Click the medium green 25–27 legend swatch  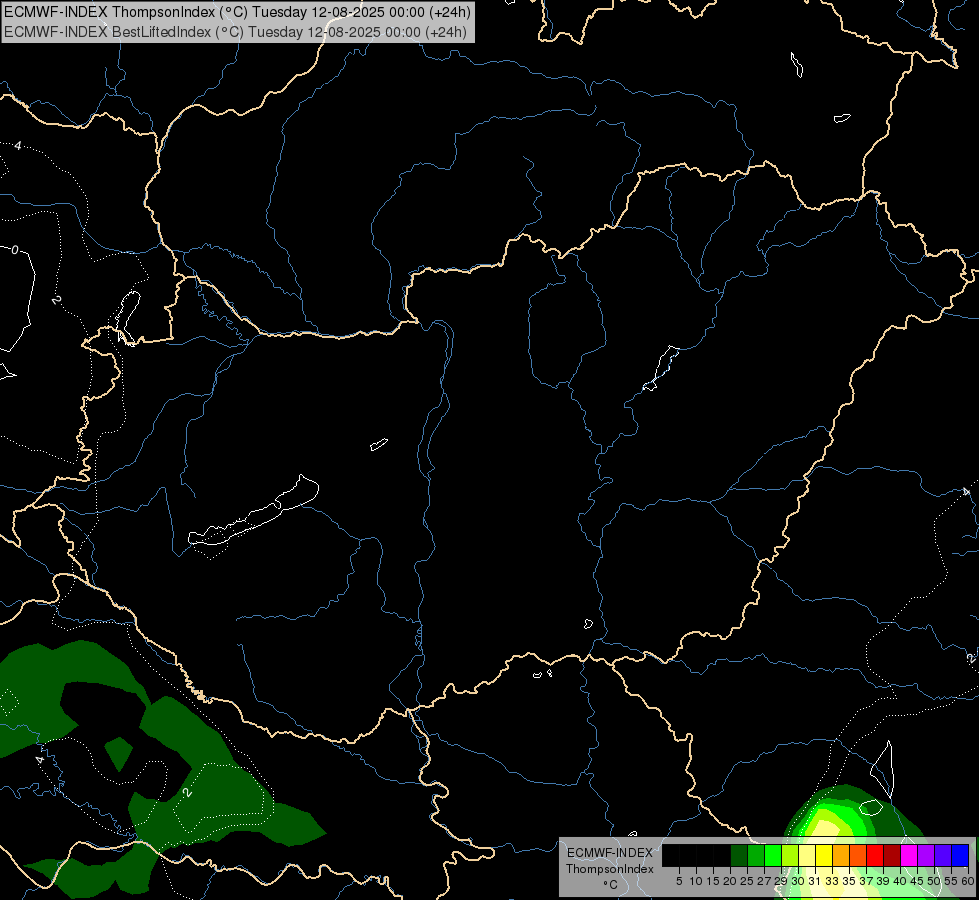755,855
